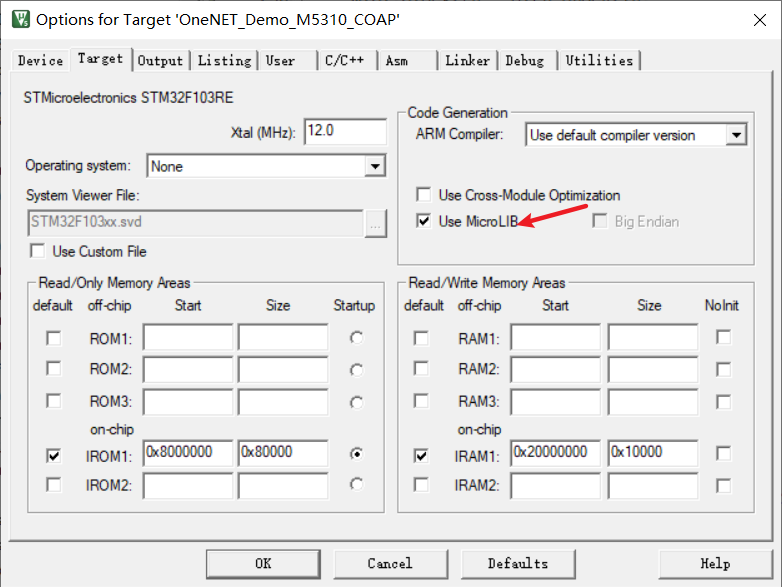Open the Utilities tab

point(599,61)
